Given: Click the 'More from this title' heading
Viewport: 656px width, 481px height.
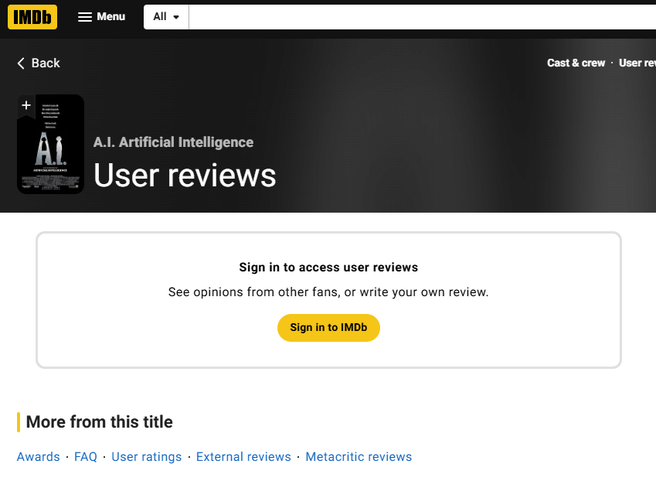Looking at the screenshot, I should pos(99,422).
